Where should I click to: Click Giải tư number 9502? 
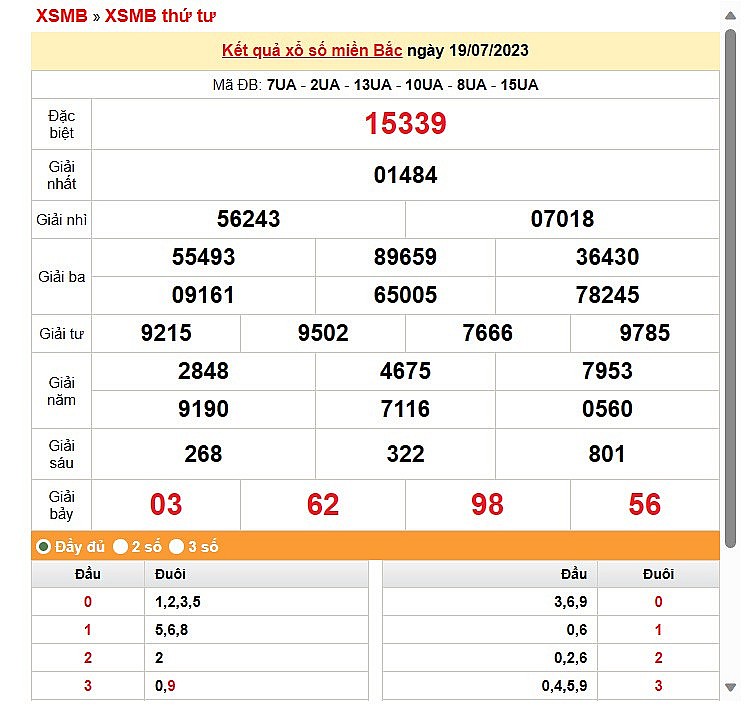pyautogui.click(x=323, y=333)
